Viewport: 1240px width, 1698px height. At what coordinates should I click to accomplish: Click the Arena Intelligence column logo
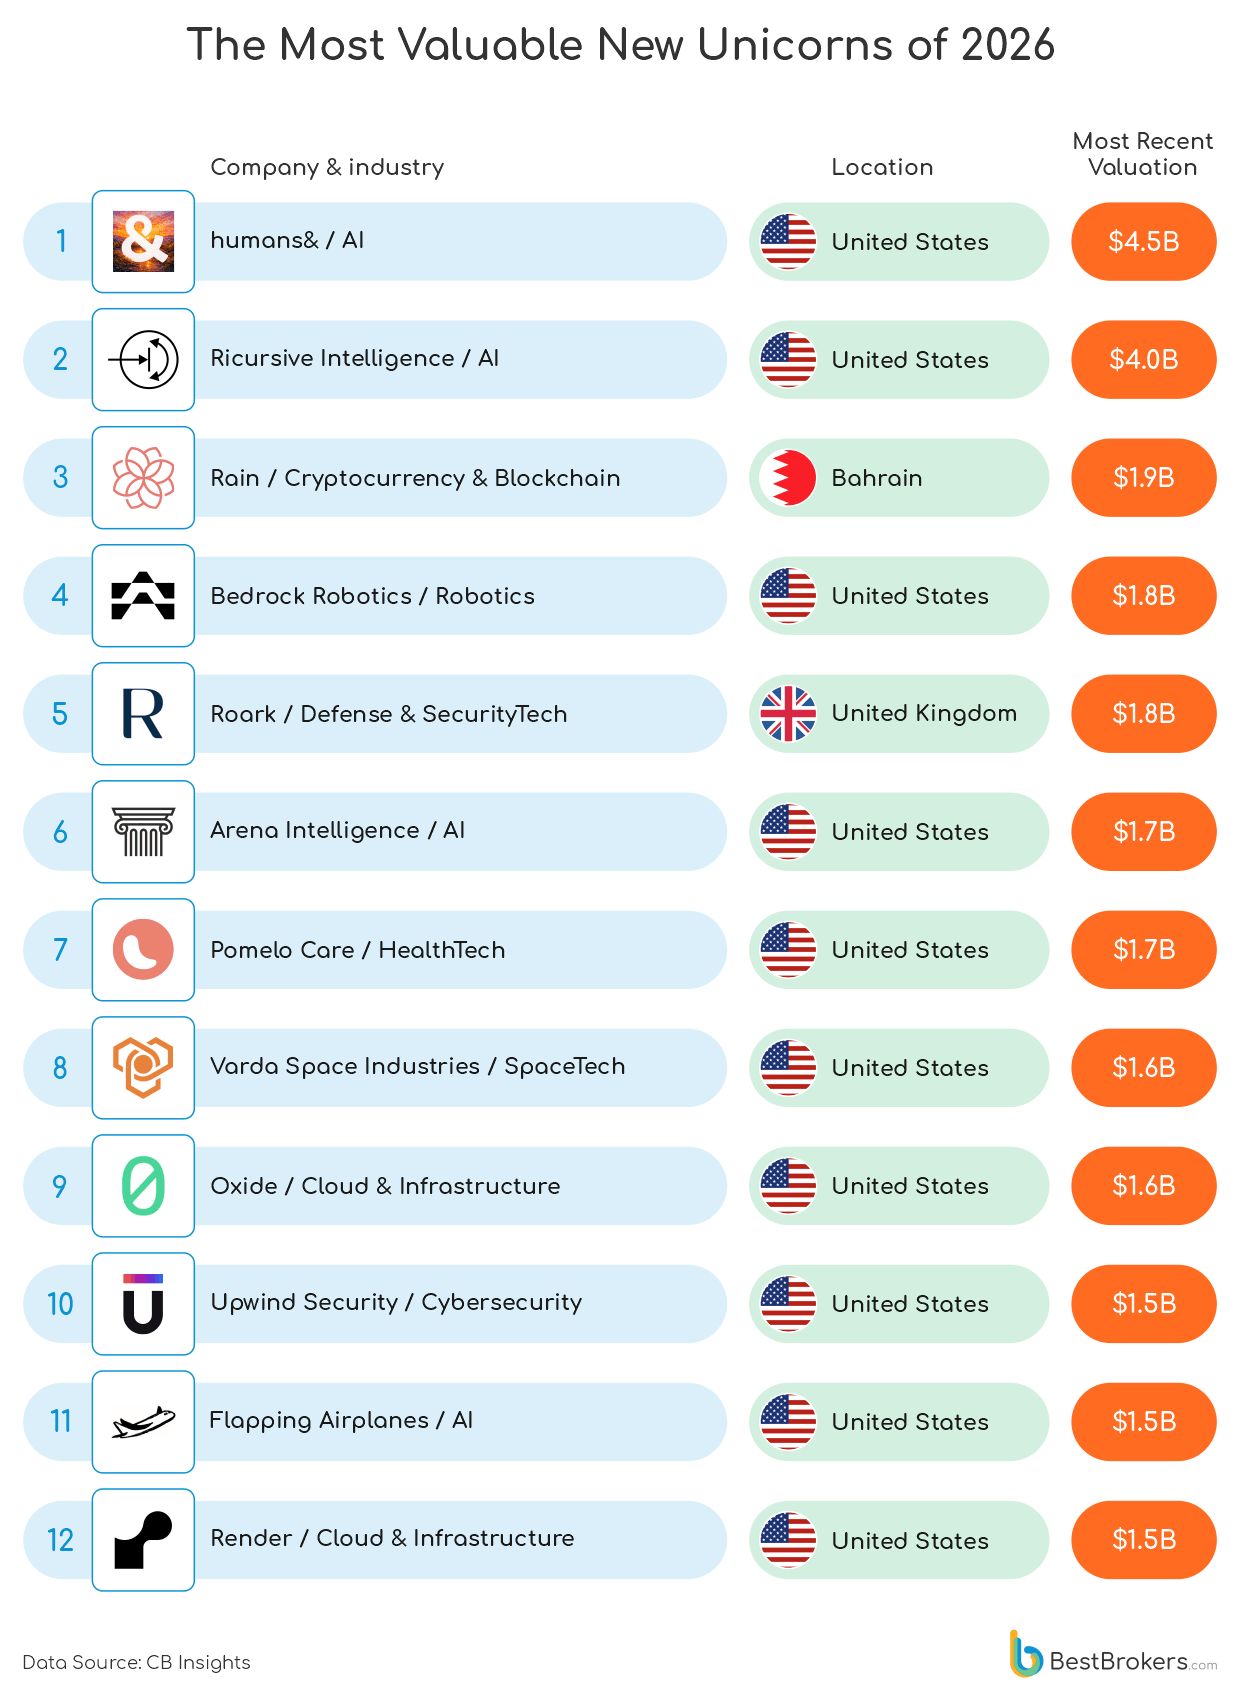(x=143, y=832)
